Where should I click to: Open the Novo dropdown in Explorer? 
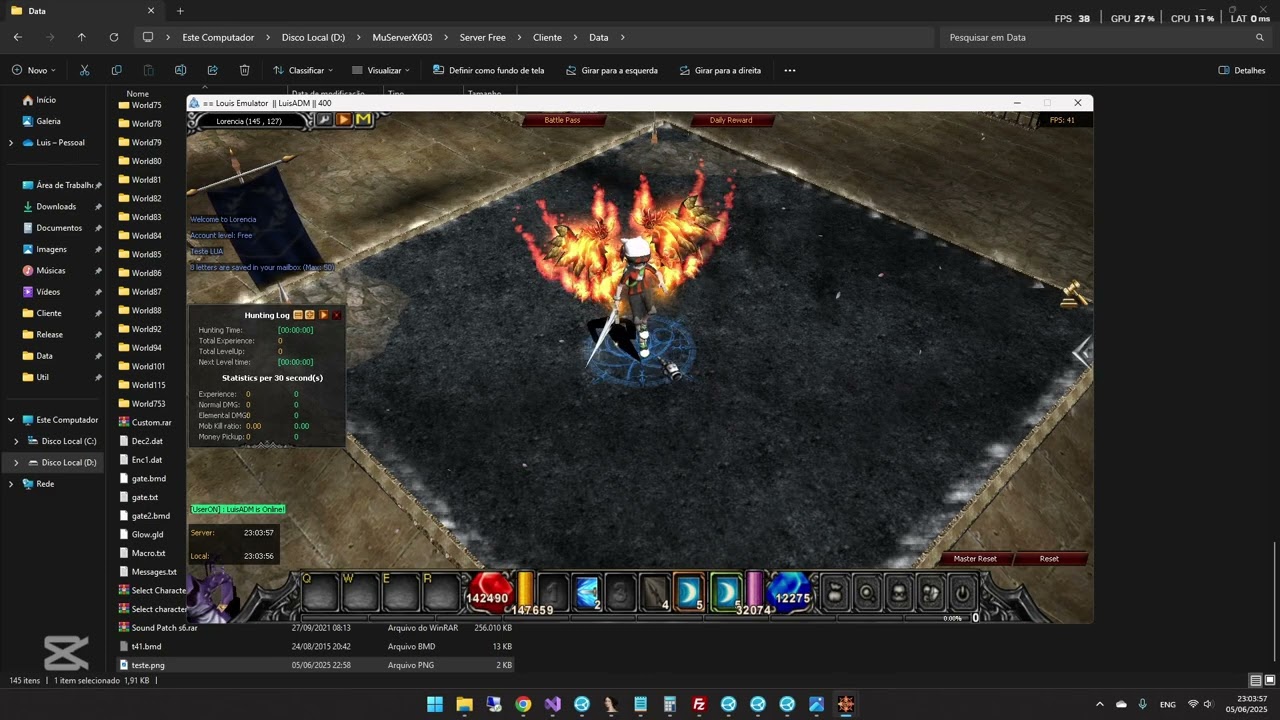(35, 71)
